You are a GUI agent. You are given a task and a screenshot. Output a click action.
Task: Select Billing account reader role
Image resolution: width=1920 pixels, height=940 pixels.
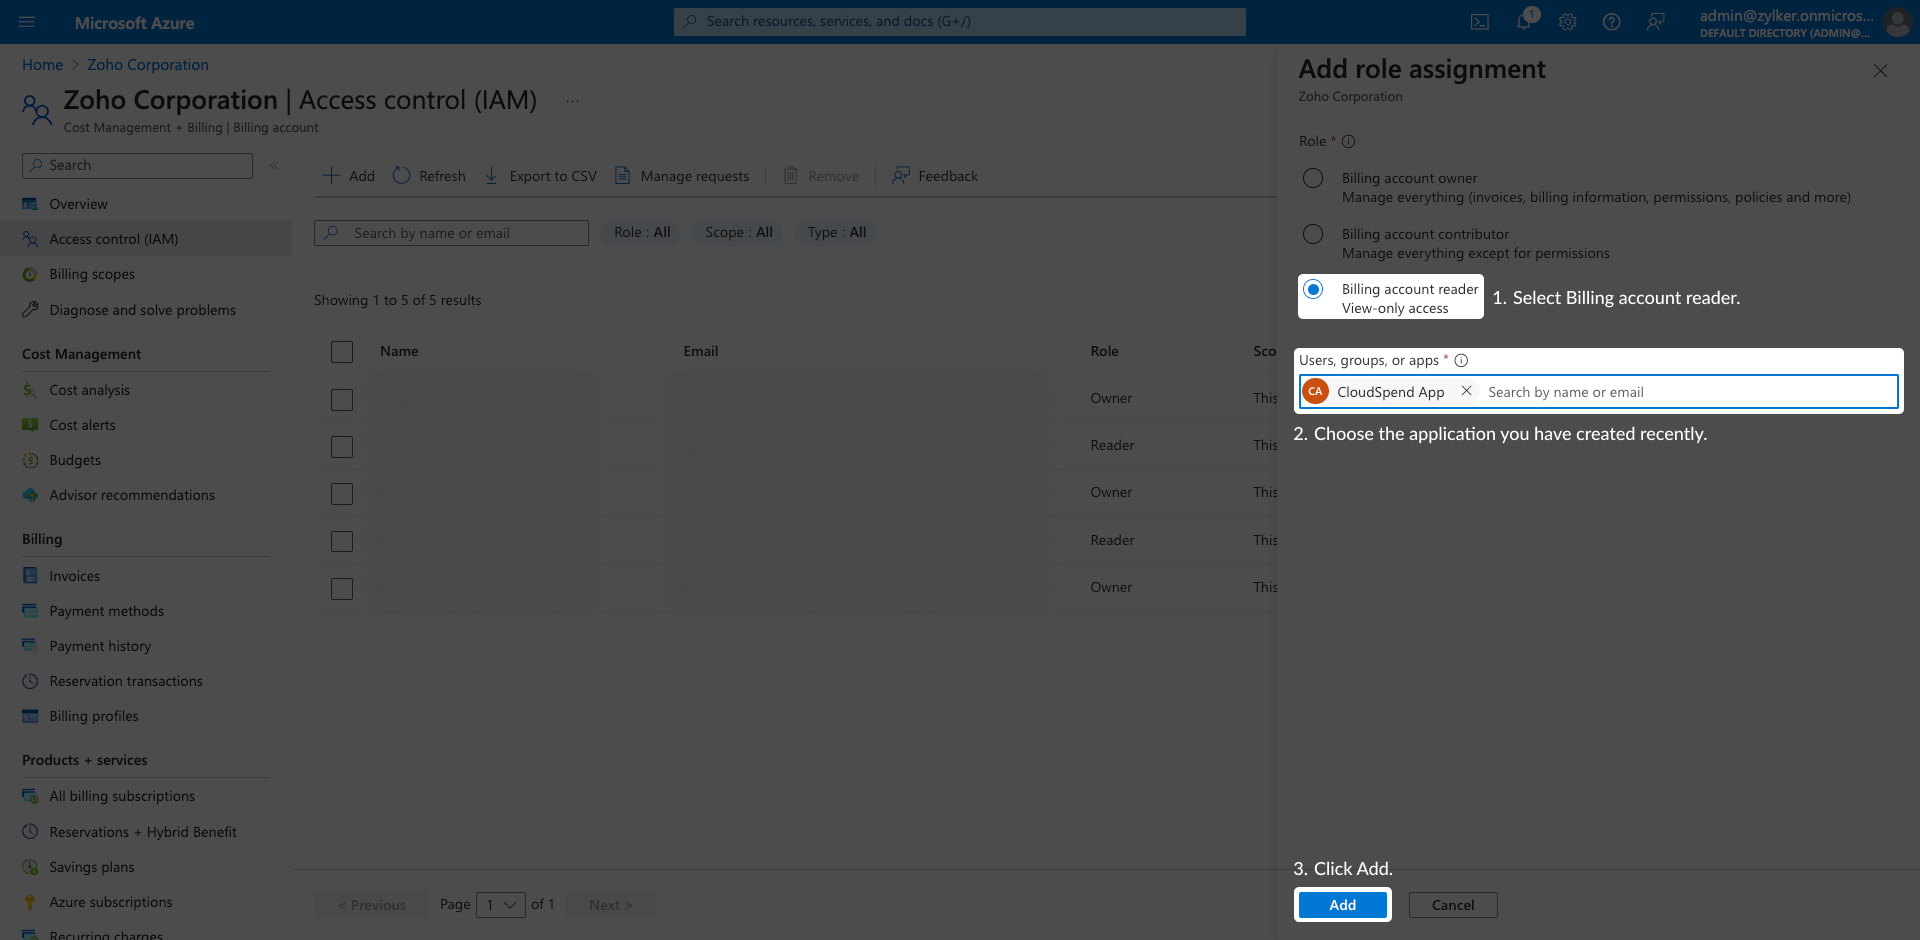[x=1313, y=289]
